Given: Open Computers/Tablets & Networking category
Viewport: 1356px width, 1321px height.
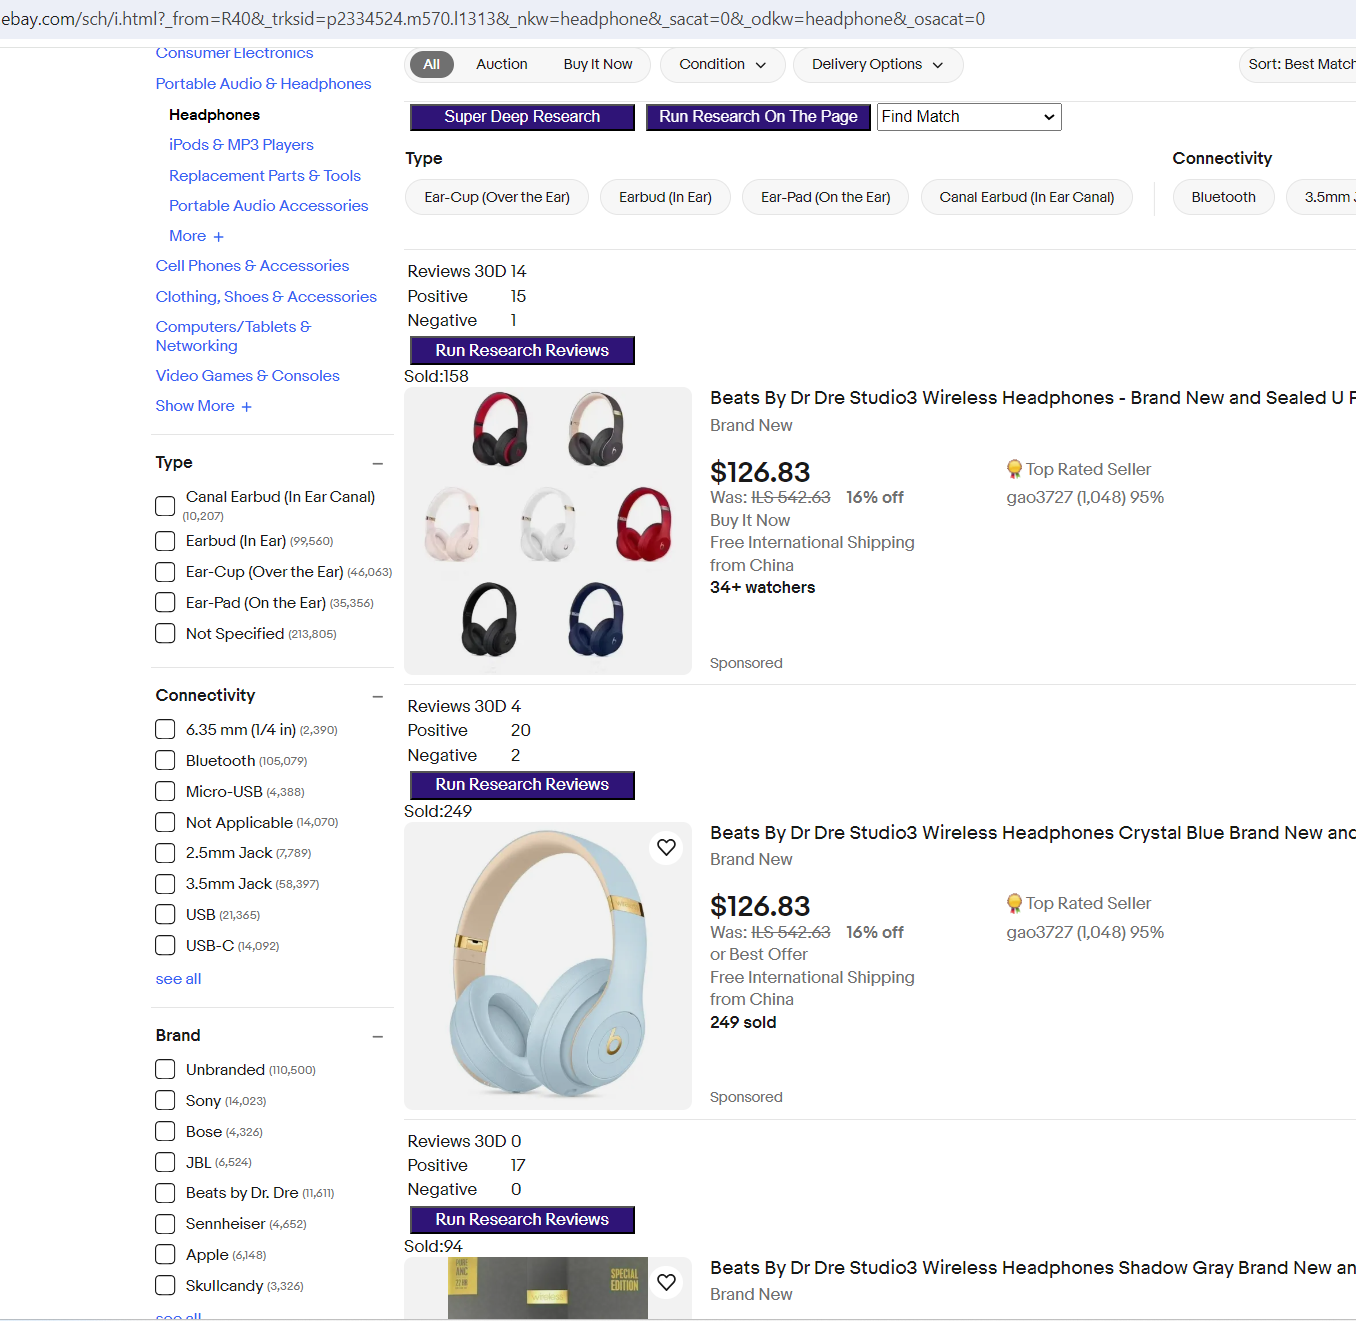Looking at the screenshot, I should 233,336.
